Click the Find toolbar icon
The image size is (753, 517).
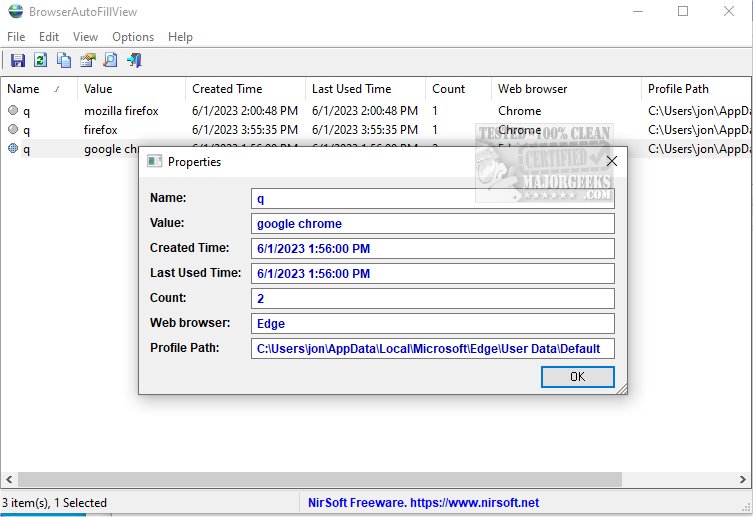pos(110,60)
